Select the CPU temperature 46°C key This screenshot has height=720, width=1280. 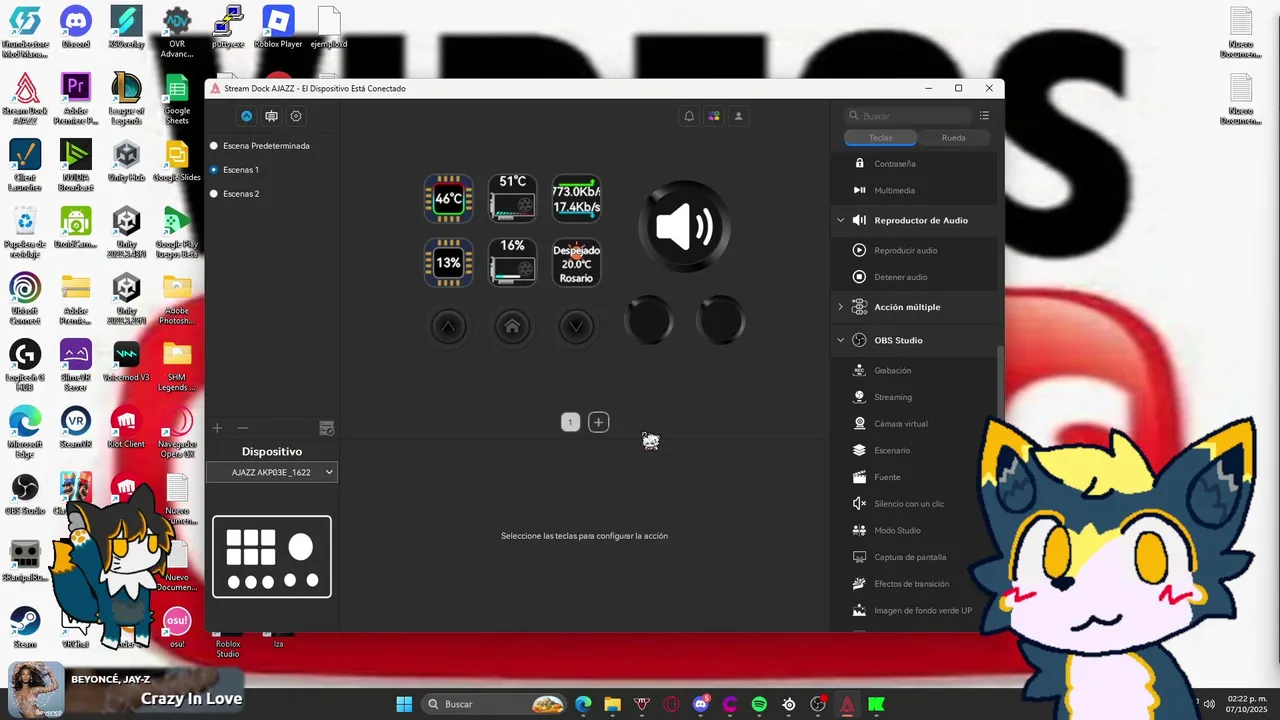click(x=448, y=198)
